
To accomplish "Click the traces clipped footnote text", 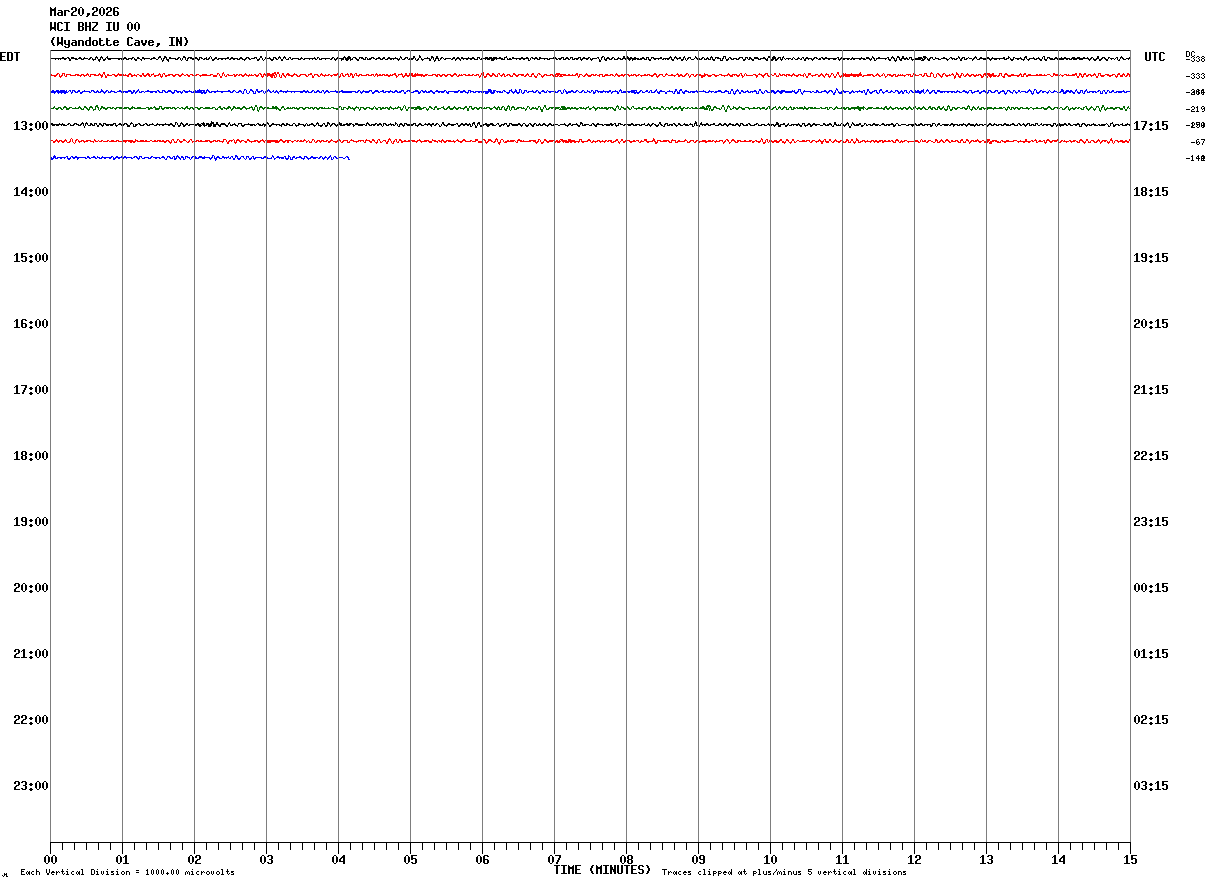I will click(x=784, y=873).
